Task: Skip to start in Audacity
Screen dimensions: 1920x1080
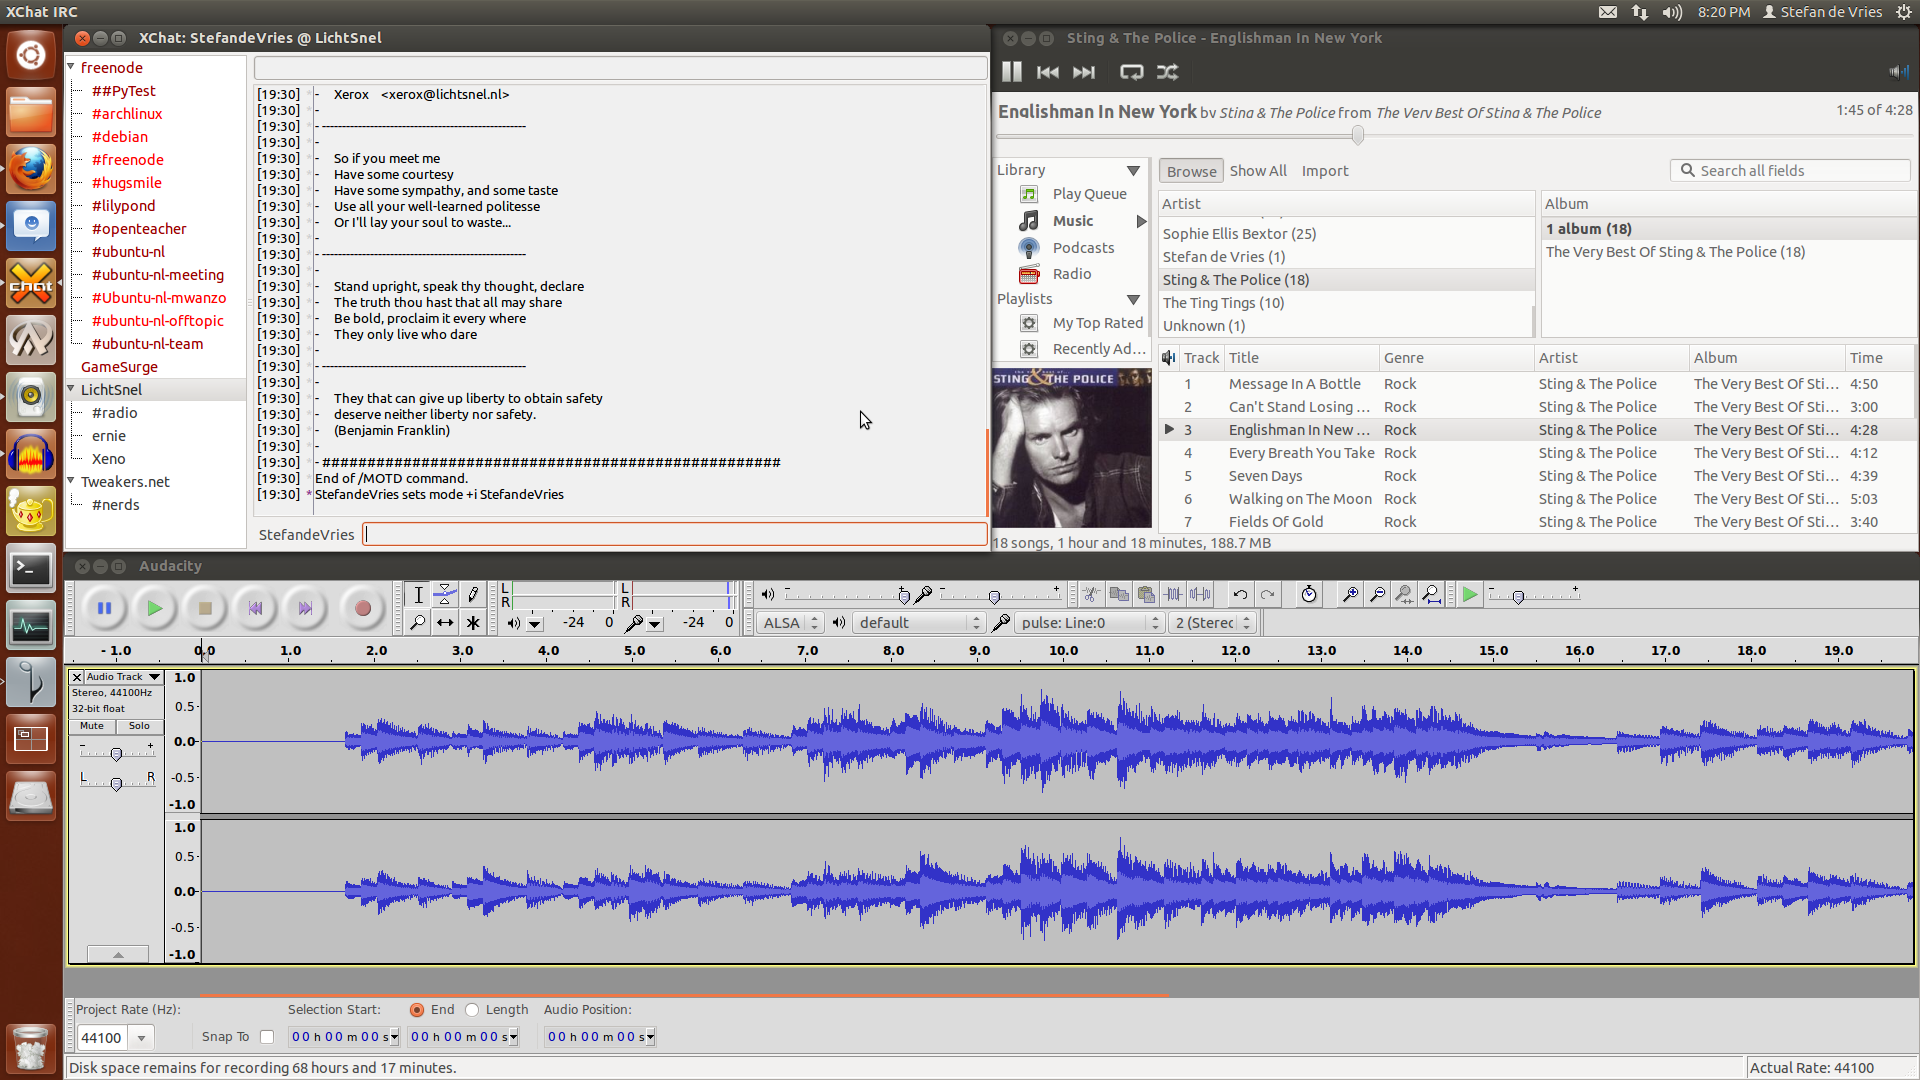Action: pos(255,608)
